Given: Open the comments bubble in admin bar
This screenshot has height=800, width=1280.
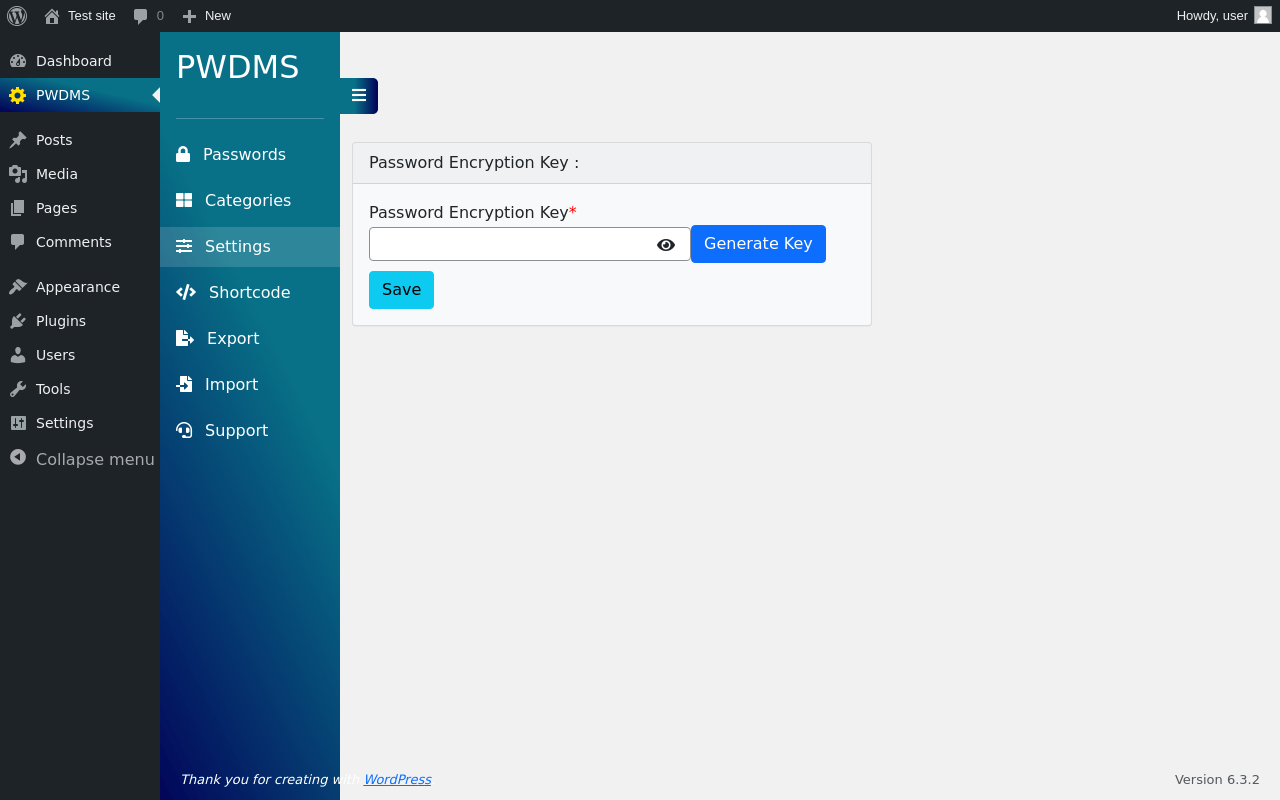Looking at the screenshot, I should [x=148, y=16].
